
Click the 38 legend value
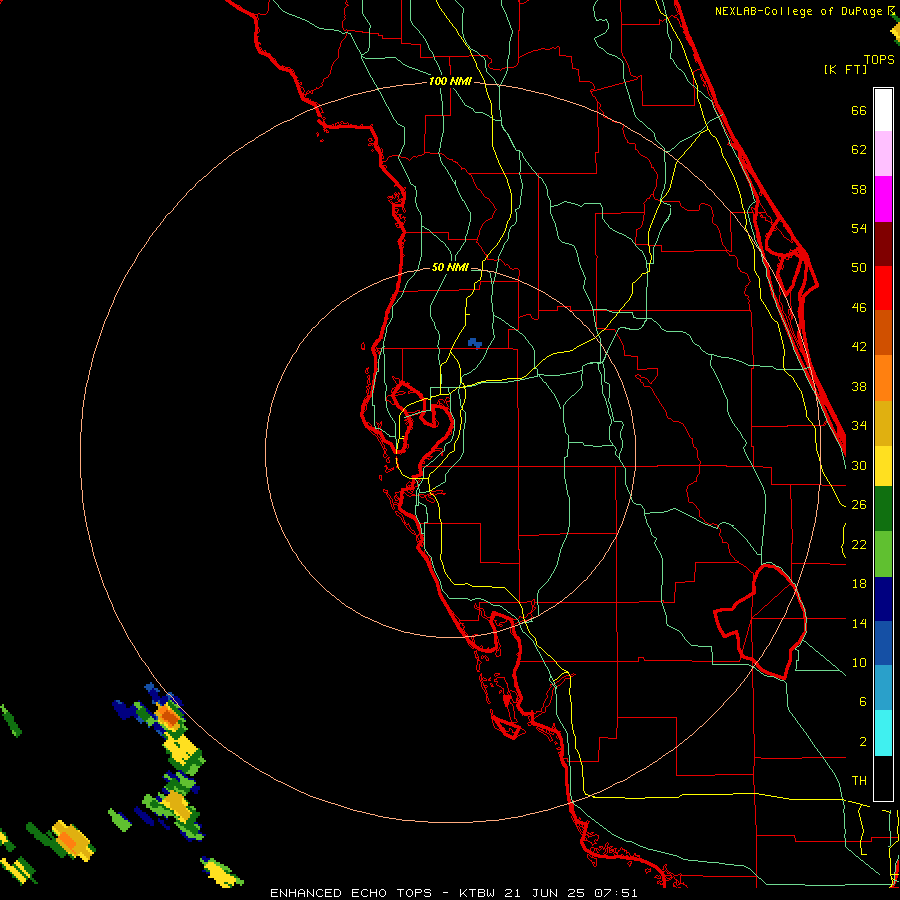click(859, 386)
